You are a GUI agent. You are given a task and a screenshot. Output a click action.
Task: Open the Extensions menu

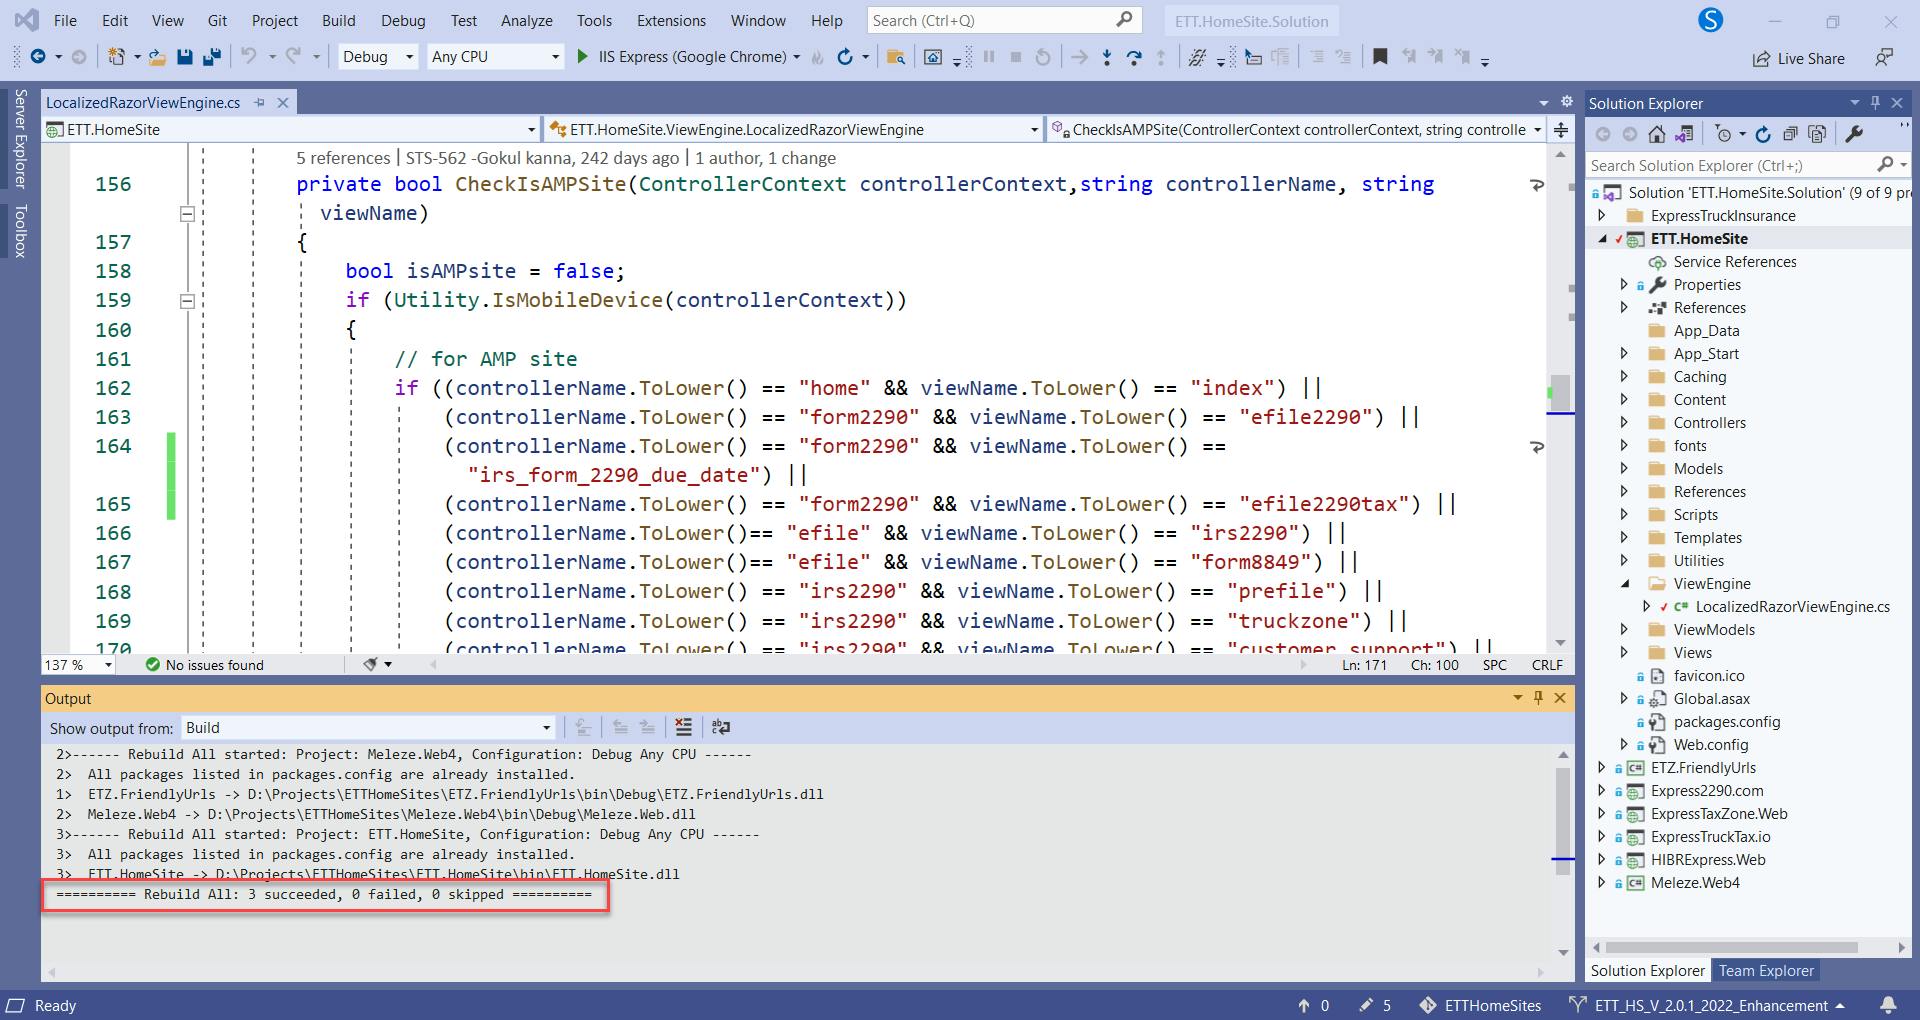pos(671,20)
